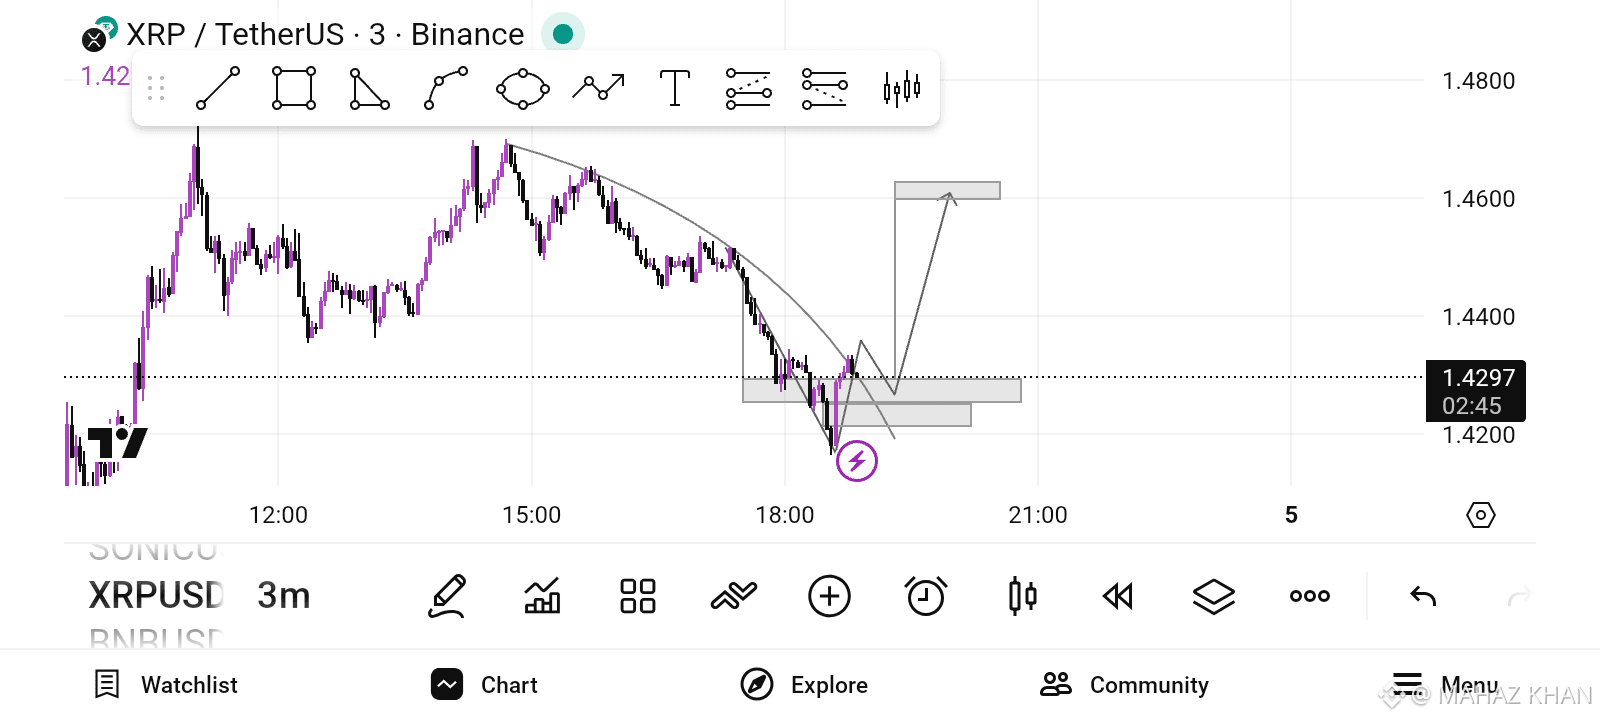
Task: Open the three-dot more options menu
Action: pos(1309,596)
